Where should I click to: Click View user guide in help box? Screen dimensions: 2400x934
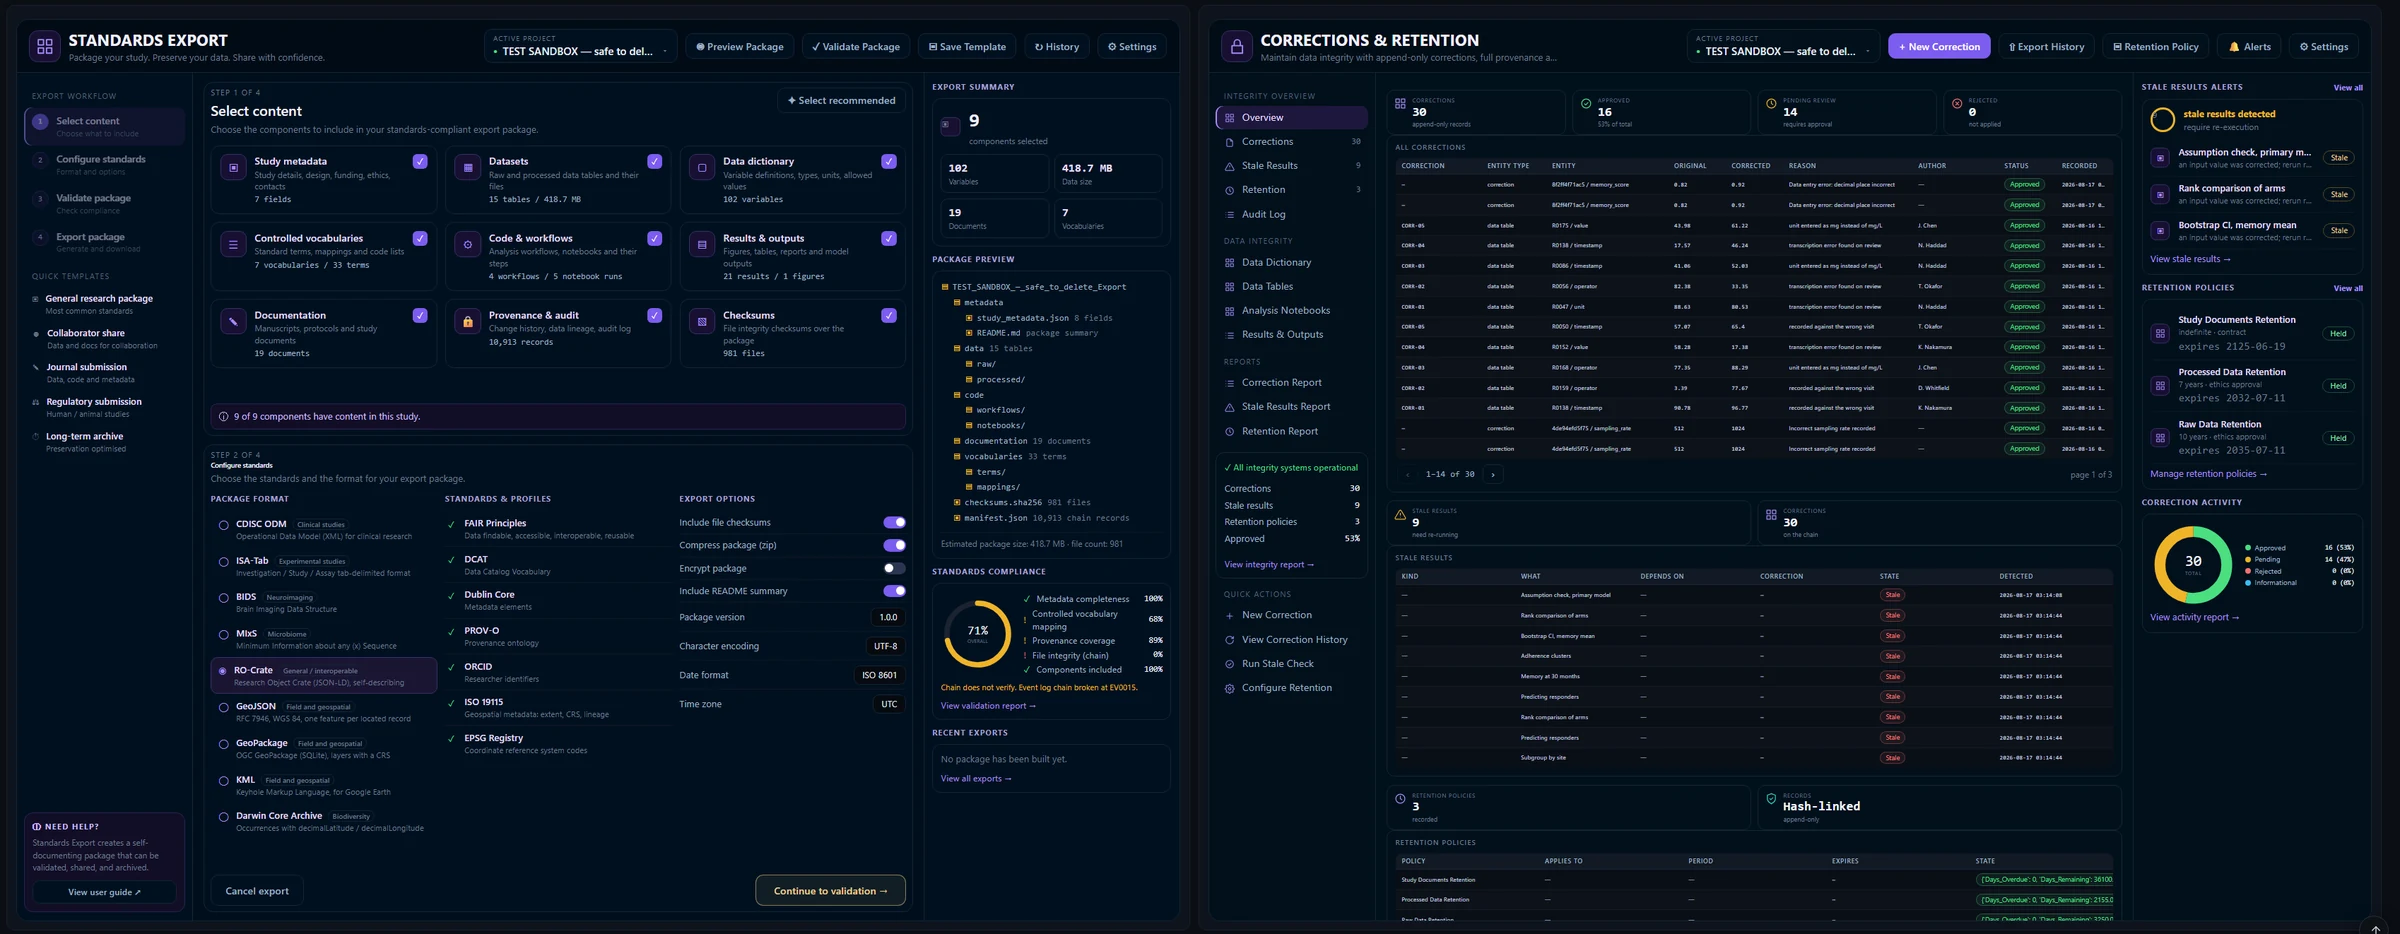click(x=104, y=892)
